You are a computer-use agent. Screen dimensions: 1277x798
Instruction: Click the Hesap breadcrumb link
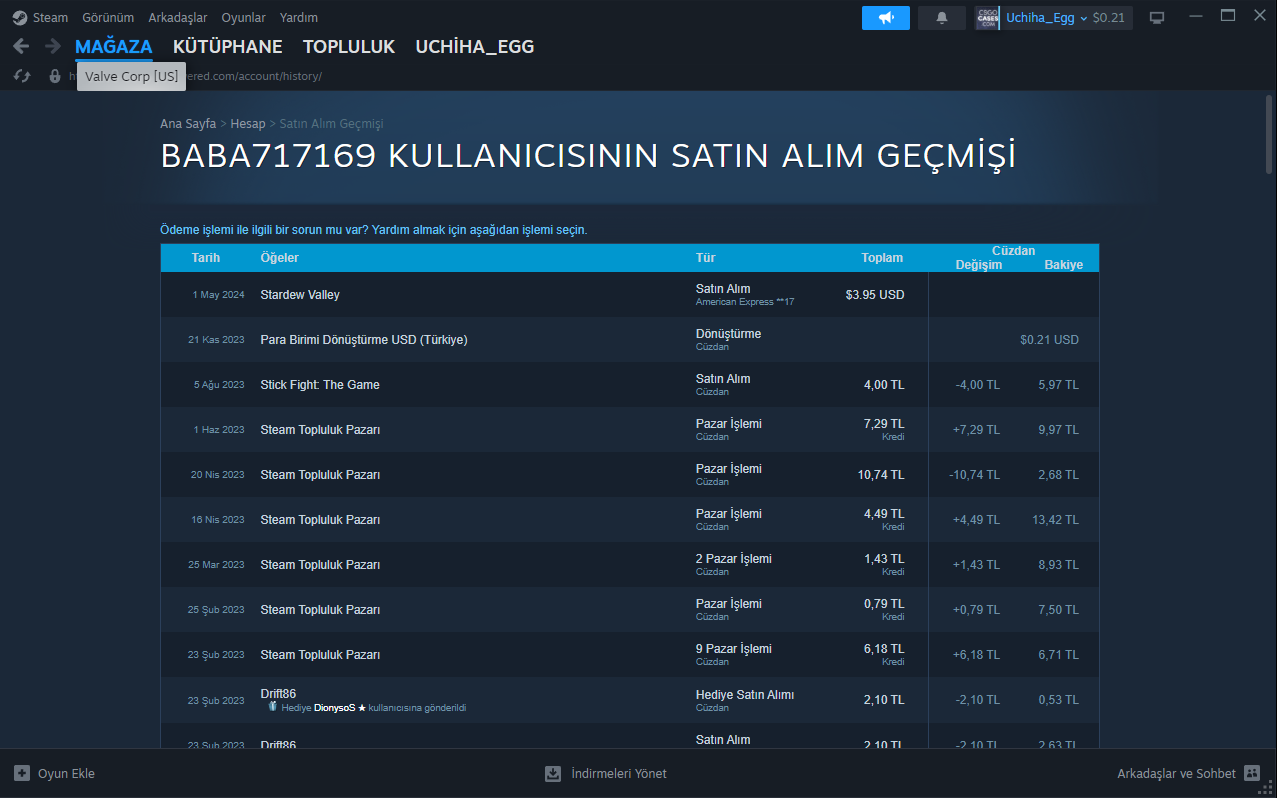tap(248, 124)
